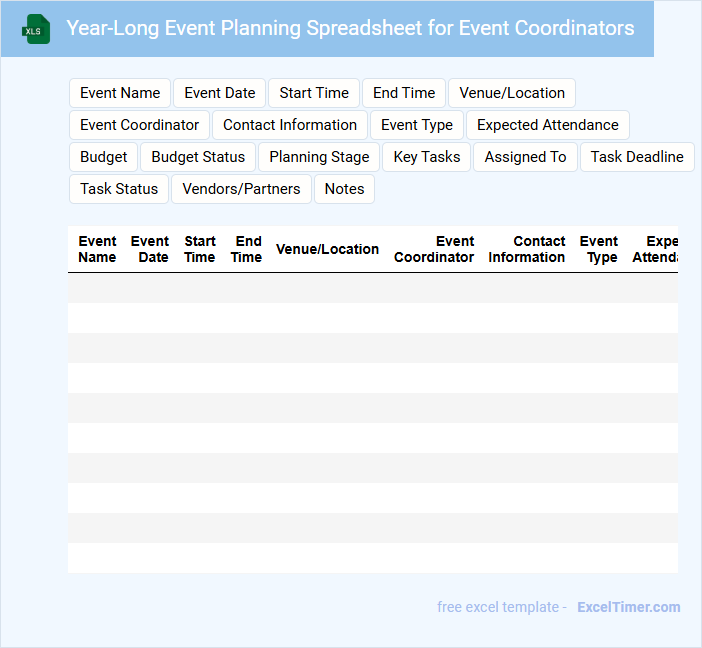
Task: Select the Event Name tag button
Action: coord(120,93)
